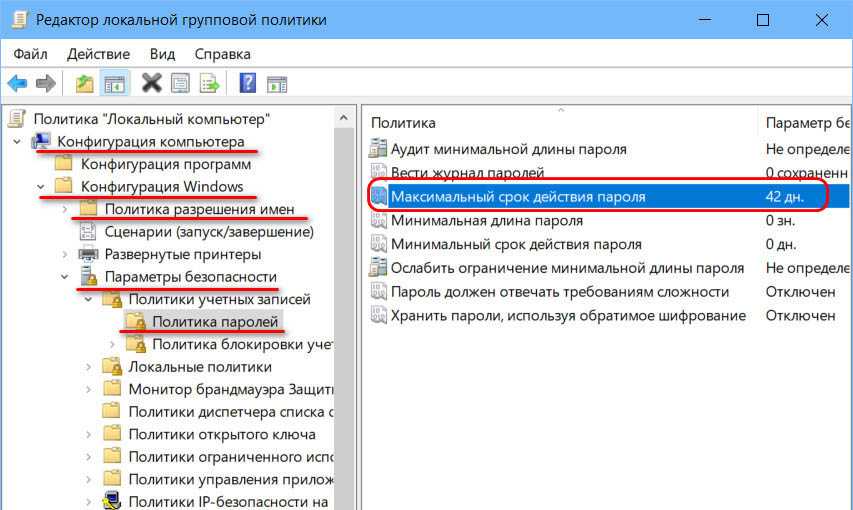
Task: Open Help via blue question mark icon
Action: (248, 83)
